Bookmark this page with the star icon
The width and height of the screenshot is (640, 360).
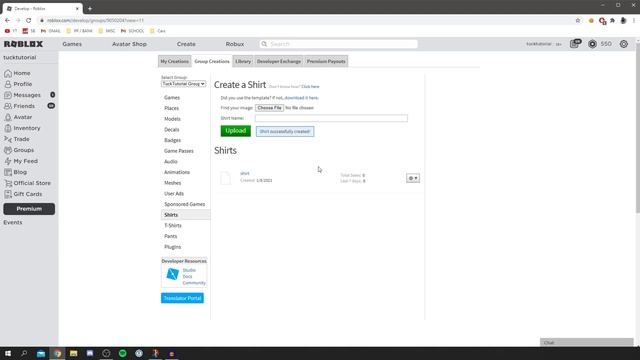pyautogui.click(x=578, y=20)
